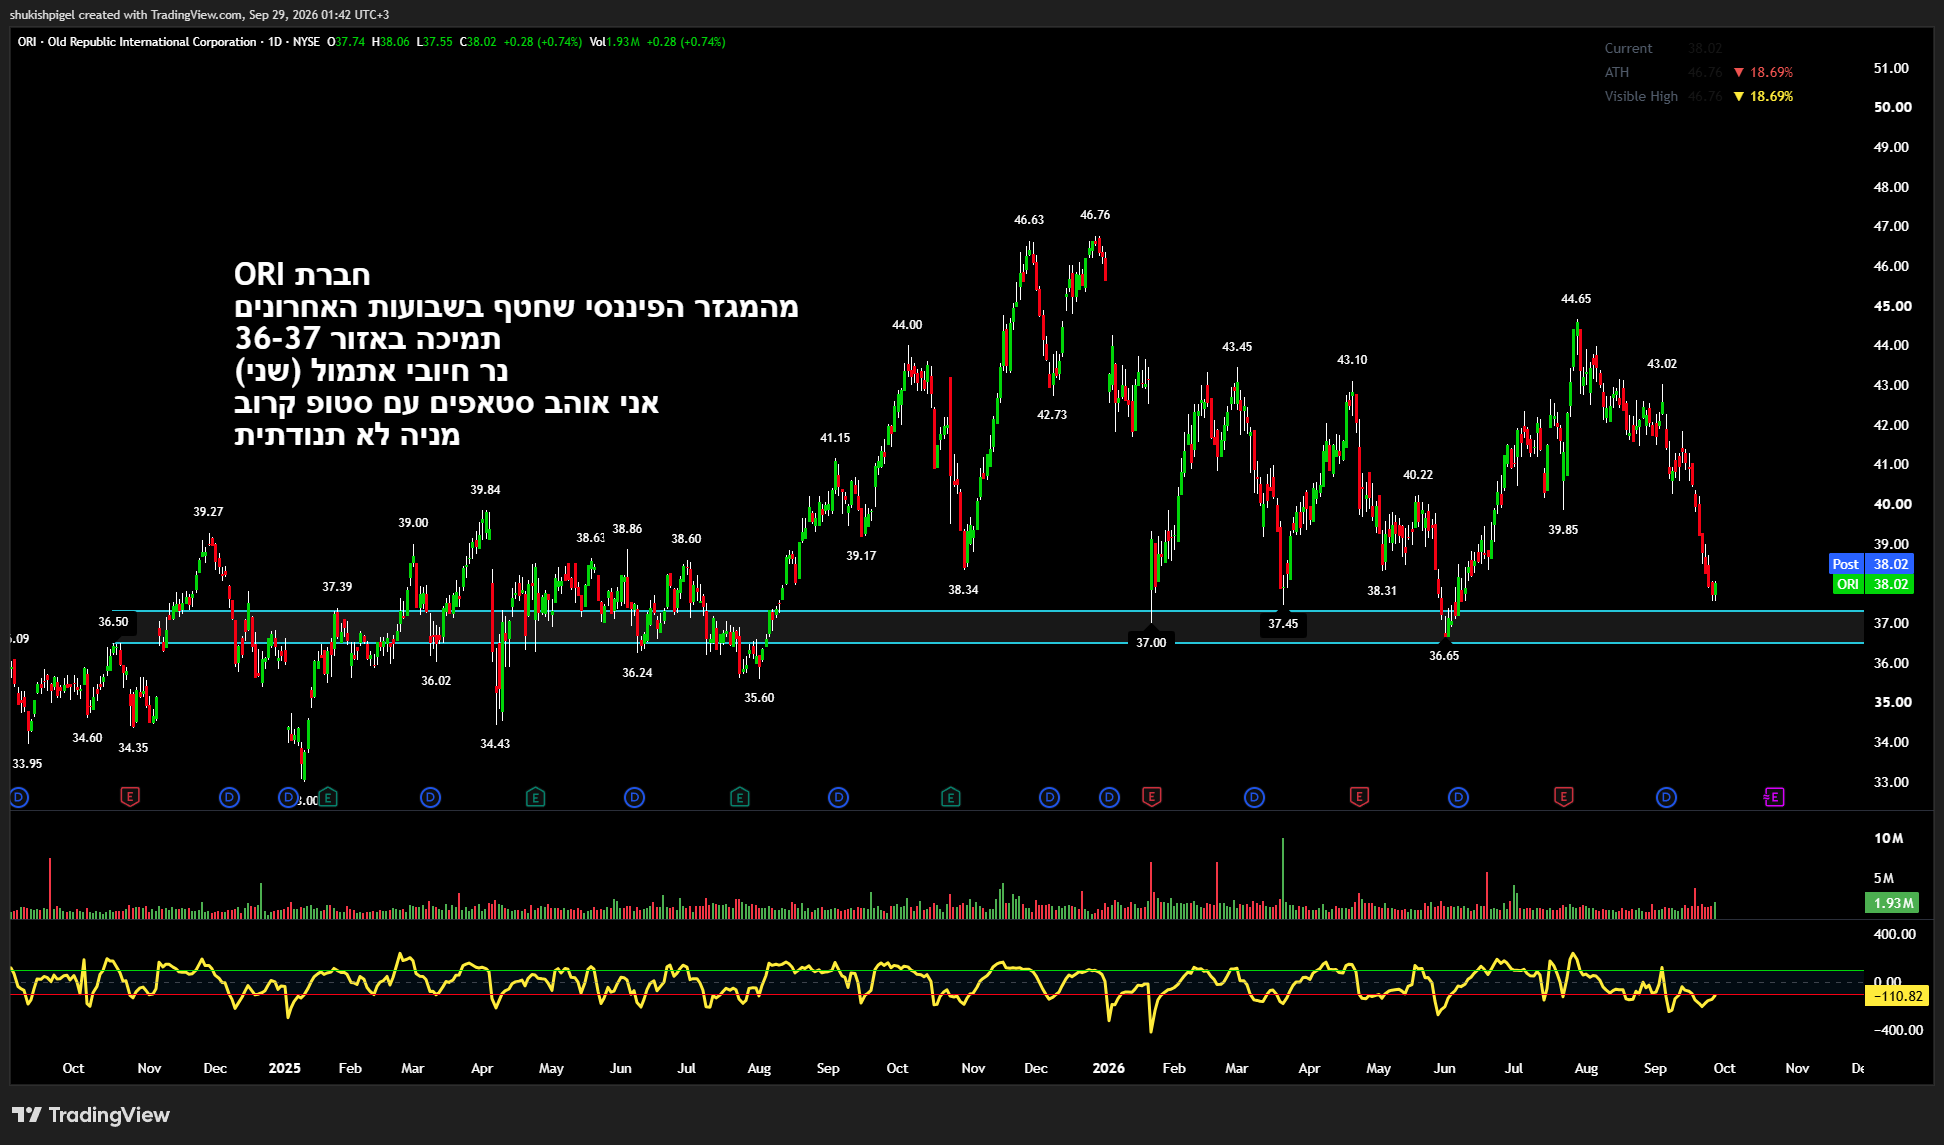The image size is (1944, 1145).
Task: Click the 400.00 indicator scale label
Action: click(x=1894, y=934)
